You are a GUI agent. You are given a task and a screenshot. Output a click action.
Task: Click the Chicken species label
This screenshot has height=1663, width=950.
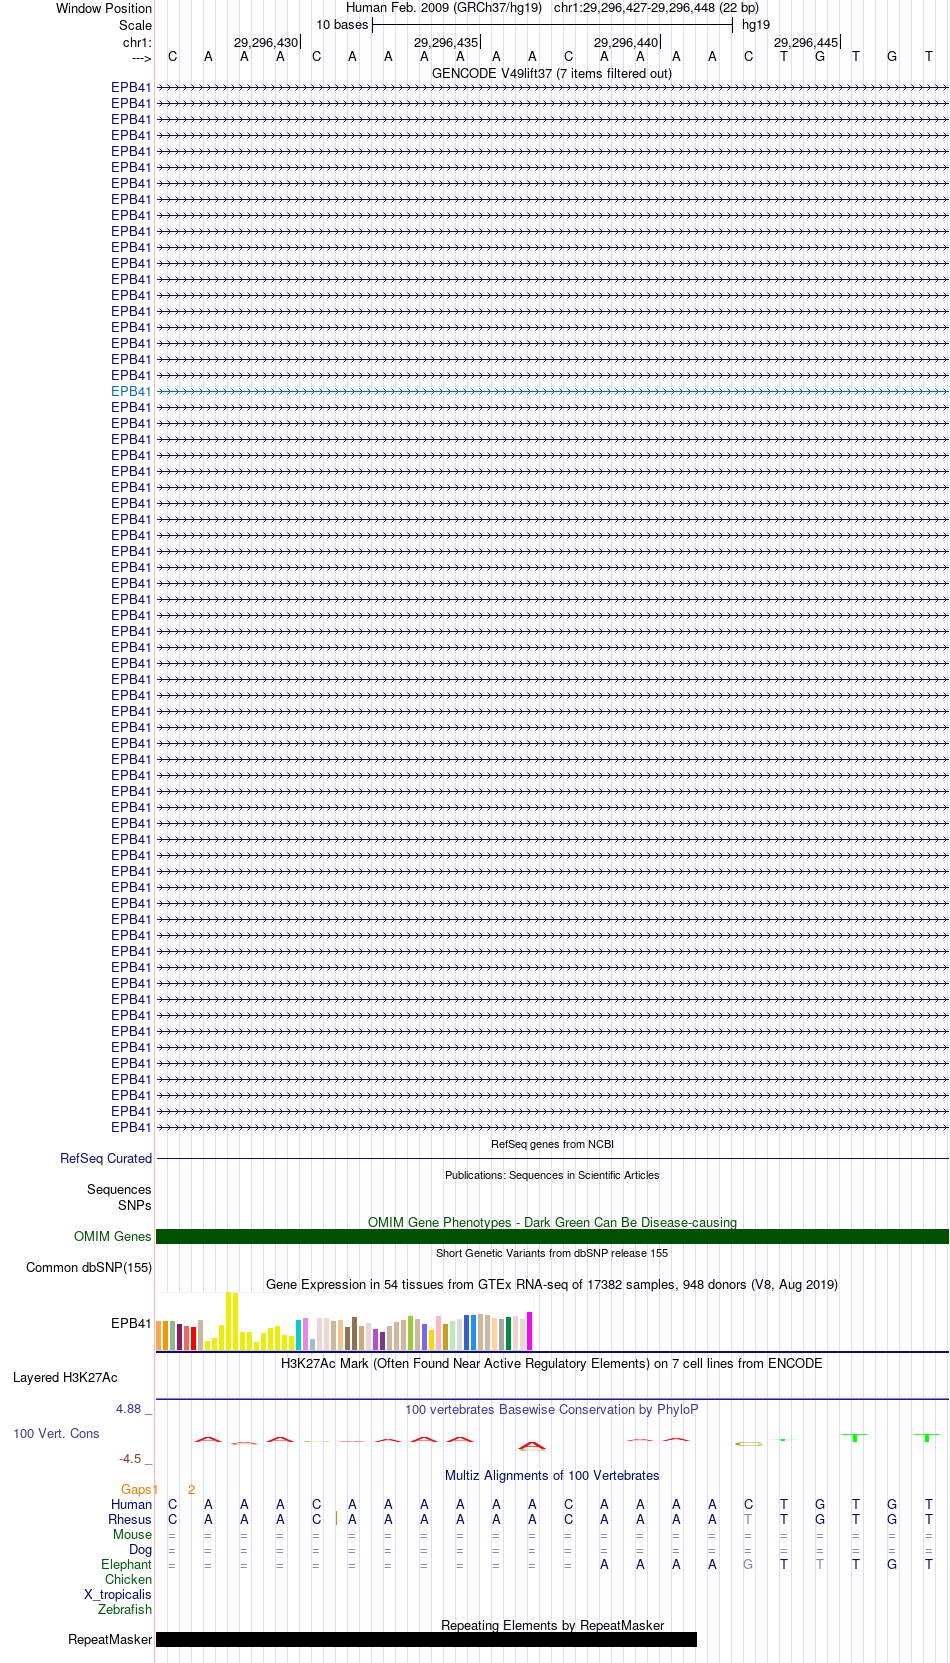tap(128, 1579)
